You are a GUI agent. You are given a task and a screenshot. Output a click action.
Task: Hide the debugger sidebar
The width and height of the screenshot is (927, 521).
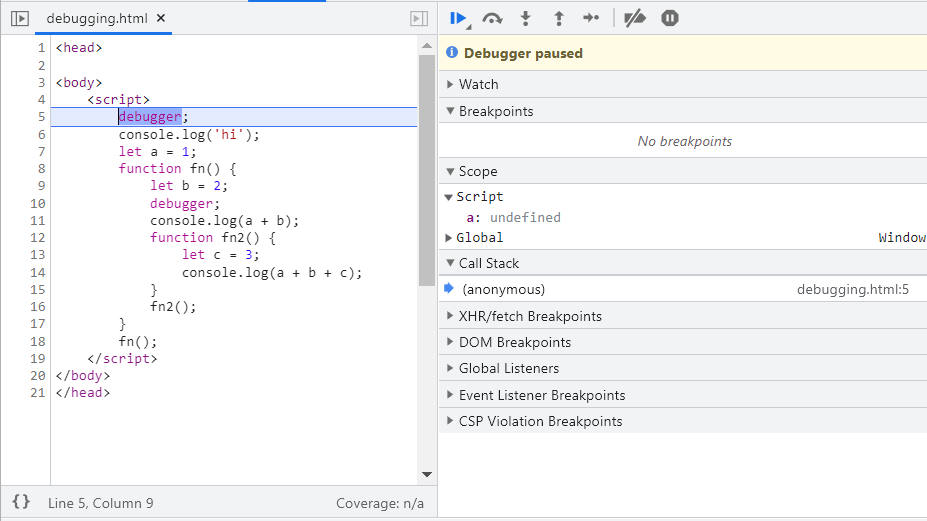(419, 18)
